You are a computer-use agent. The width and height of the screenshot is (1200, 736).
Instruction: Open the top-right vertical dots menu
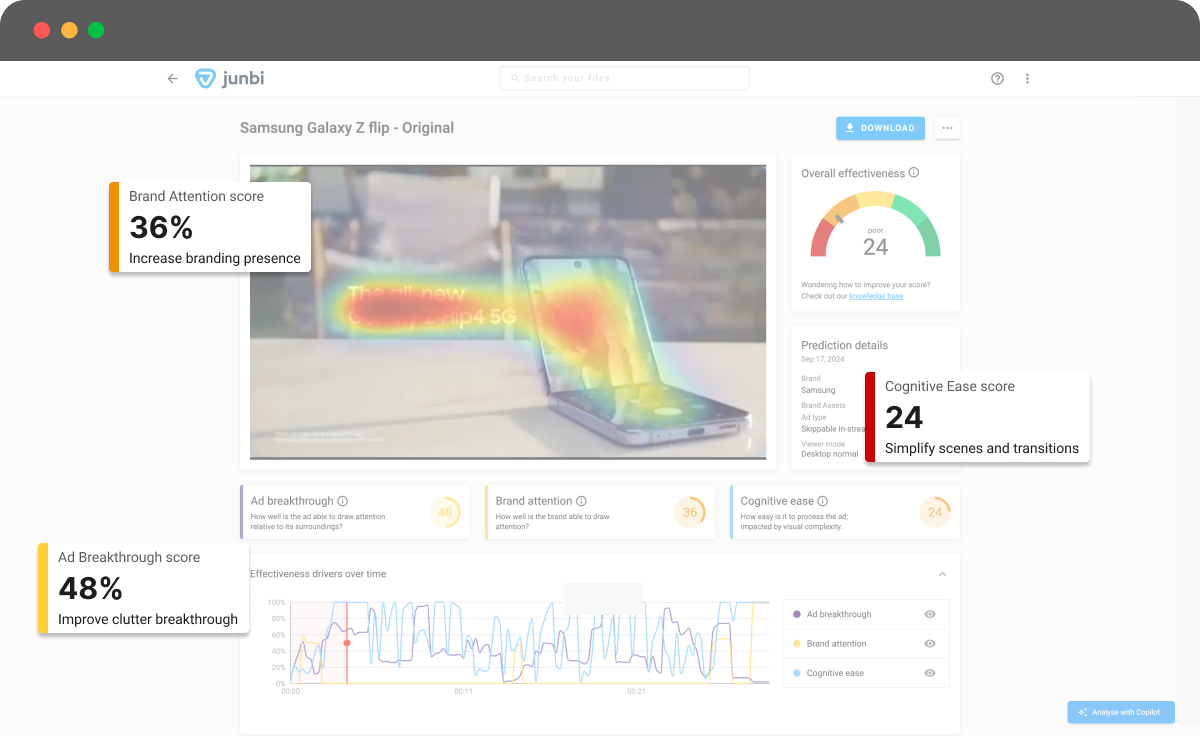coord(1027,78)
